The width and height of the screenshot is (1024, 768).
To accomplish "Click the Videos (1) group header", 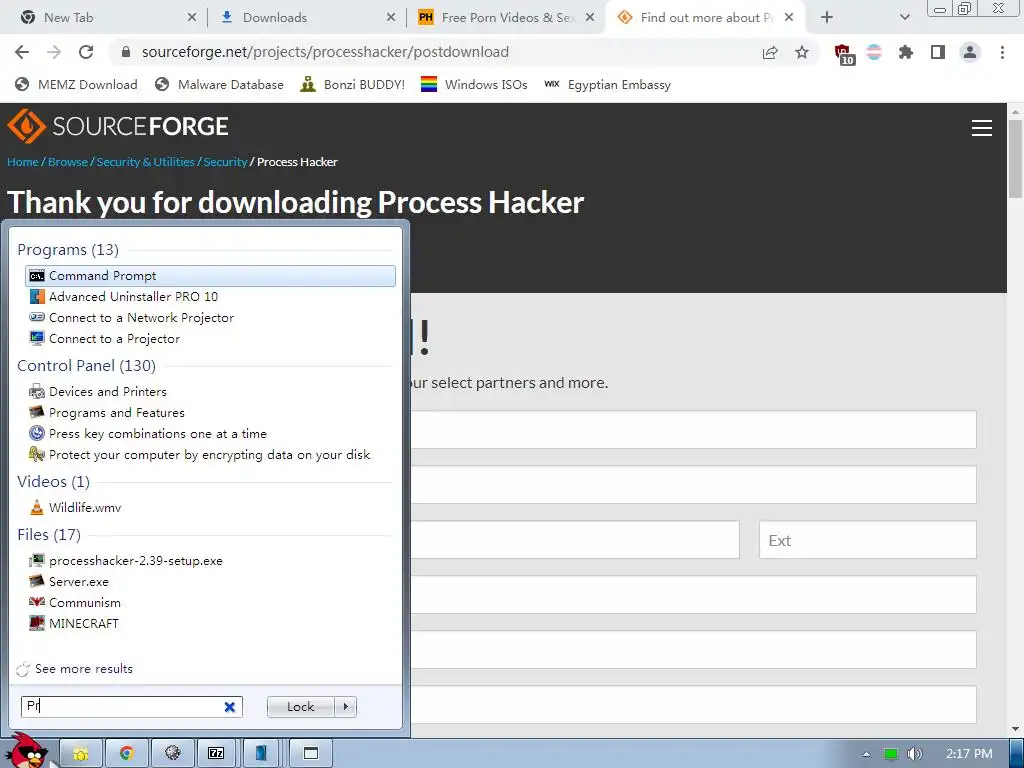I will pos(54,481).
